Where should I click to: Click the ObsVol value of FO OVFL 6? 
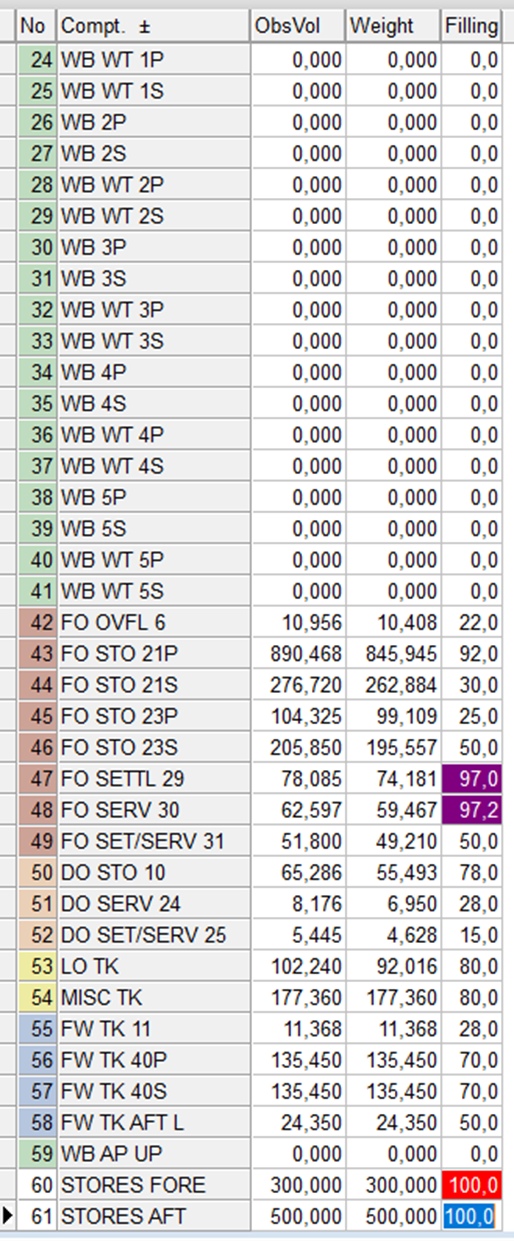[x=297, y=623]
